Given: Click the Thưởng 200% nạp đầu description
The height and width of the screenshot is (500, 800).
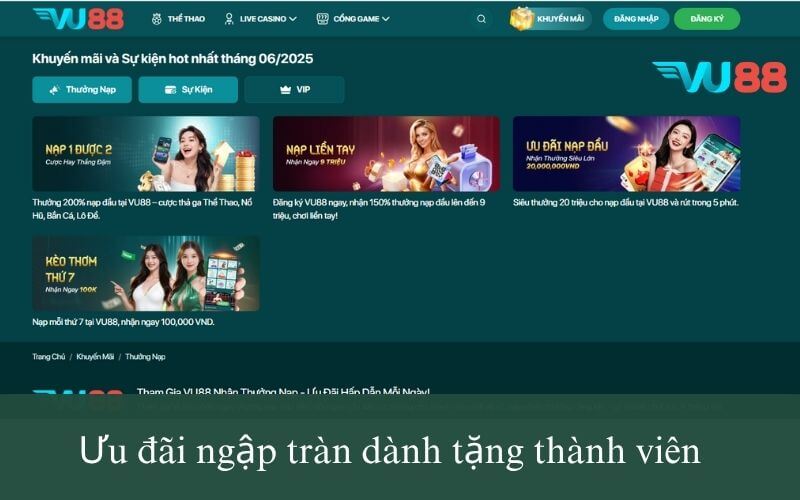Looking at the screenshot, I should (x=142, y=209).
